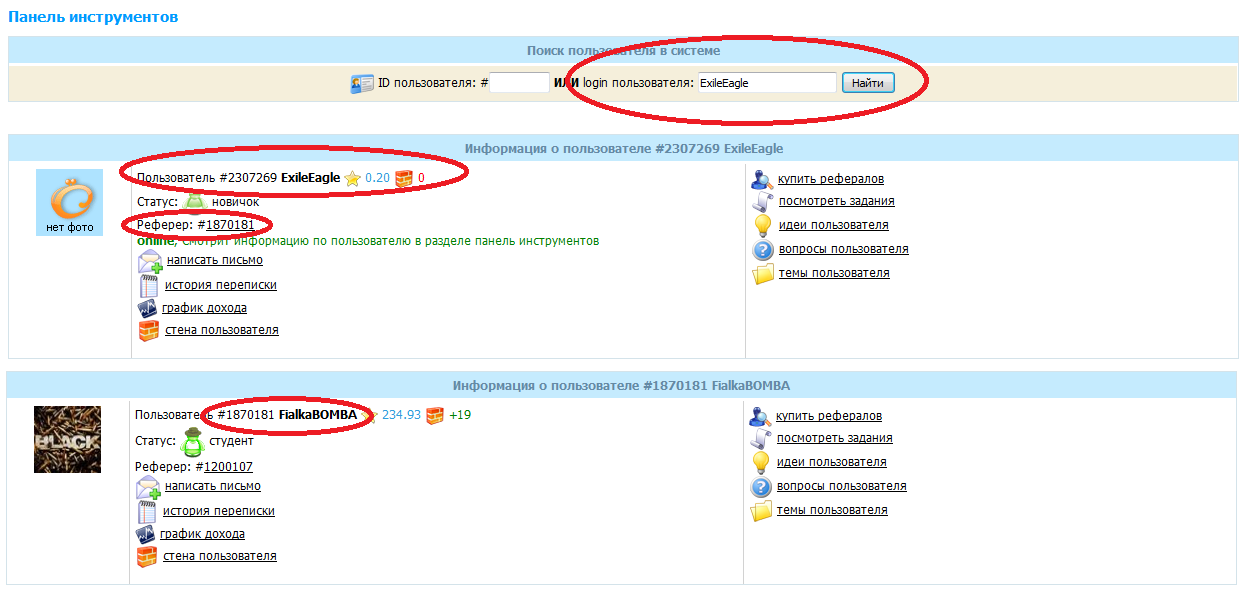Click the login input containing ExileEagle
The height and width of the screenshot is (599, 1253).
pyautogui.click(x=766, y=83)
